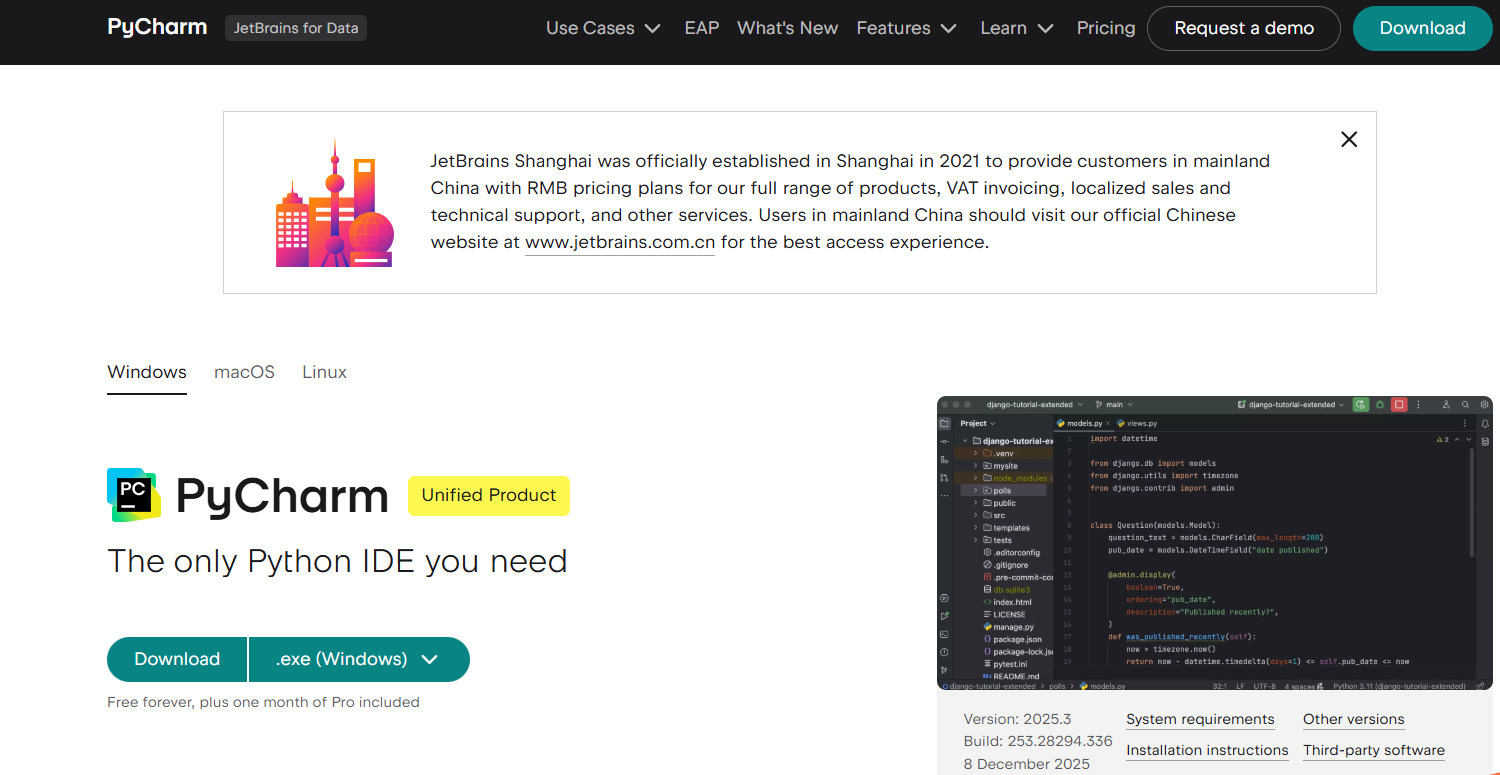This screenshot has height=775, width=1500.
Task: Click the 'Build: 253.28294.336' text
Action: (x=1038, y=741)
